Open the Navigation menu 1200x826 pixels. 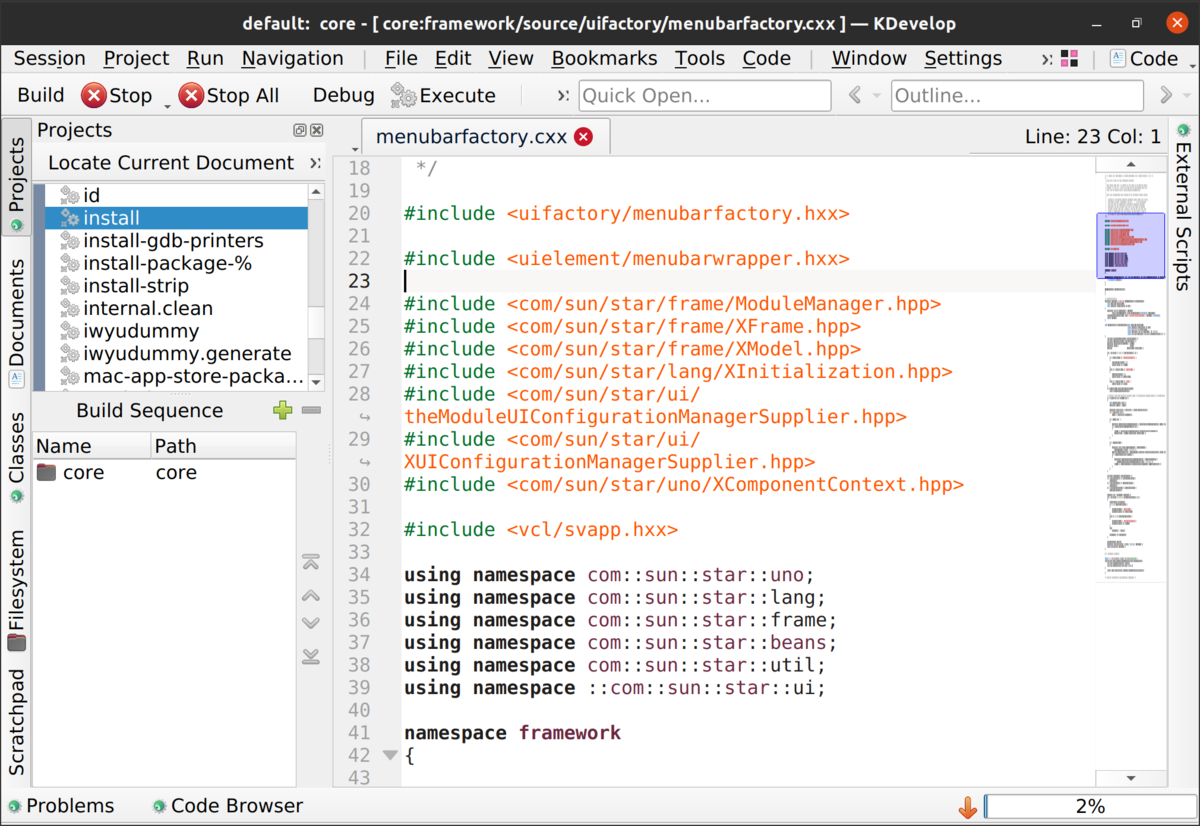click(x=292, y=58)
